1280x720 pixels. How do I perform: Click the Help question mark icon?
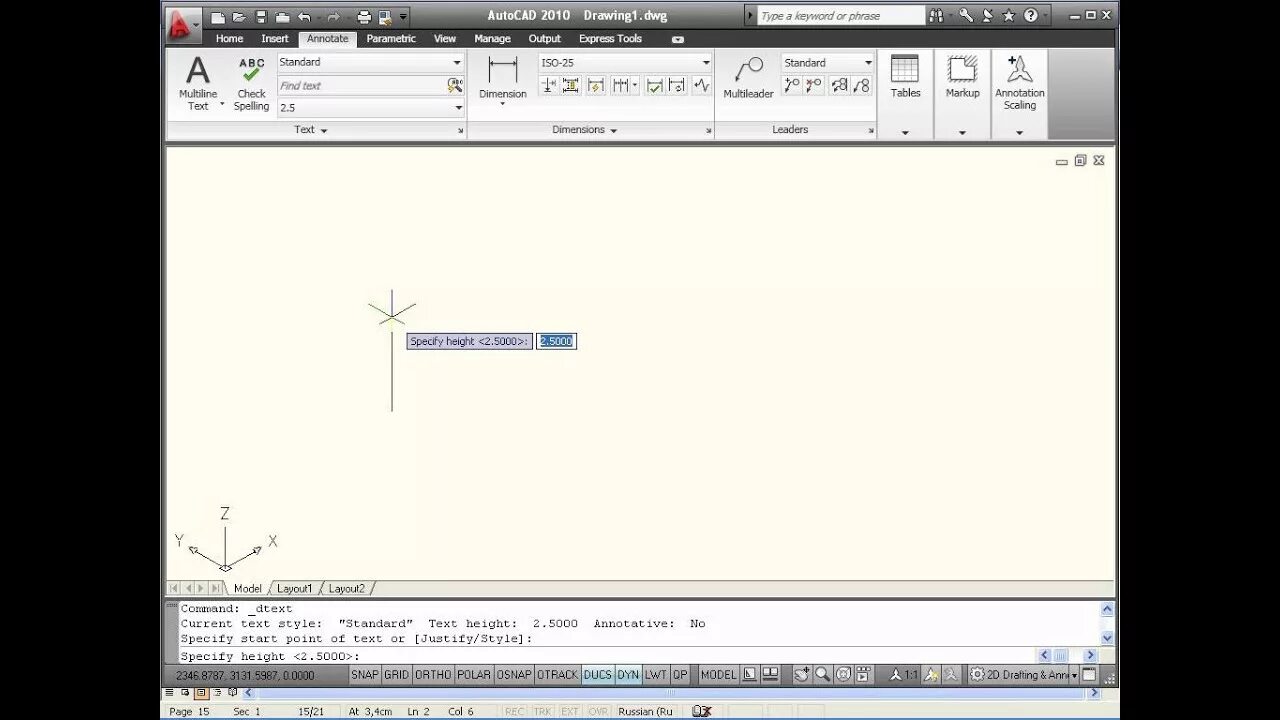(1031, 16)
